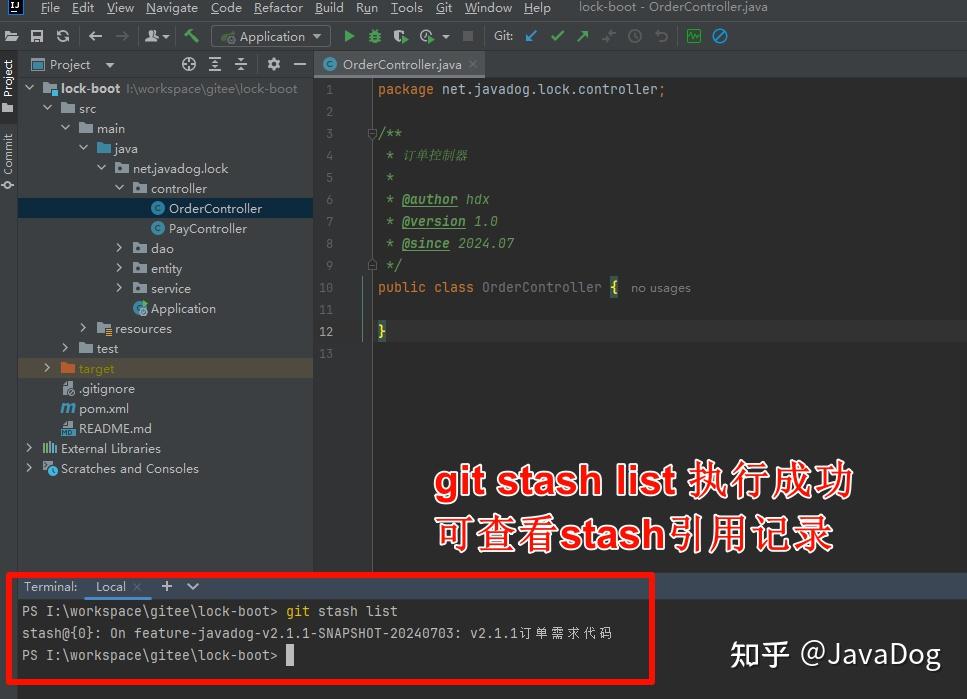
Task: Open the Git menu in the menu bar
Action: pos(443,8)
